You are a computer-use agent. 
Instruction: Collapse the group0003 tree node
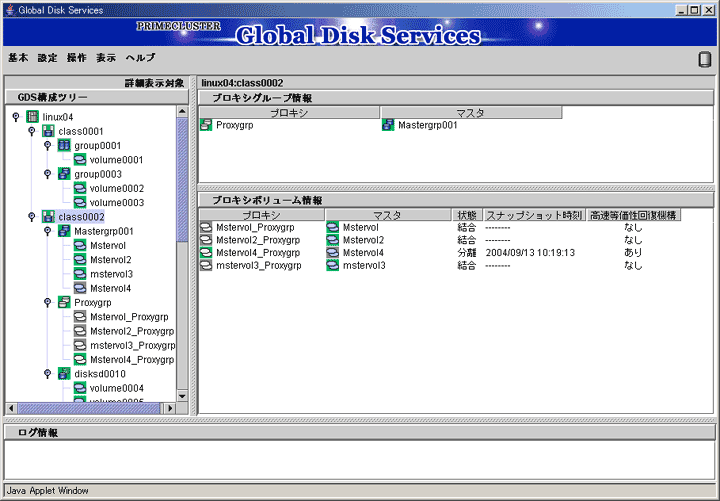47,174
